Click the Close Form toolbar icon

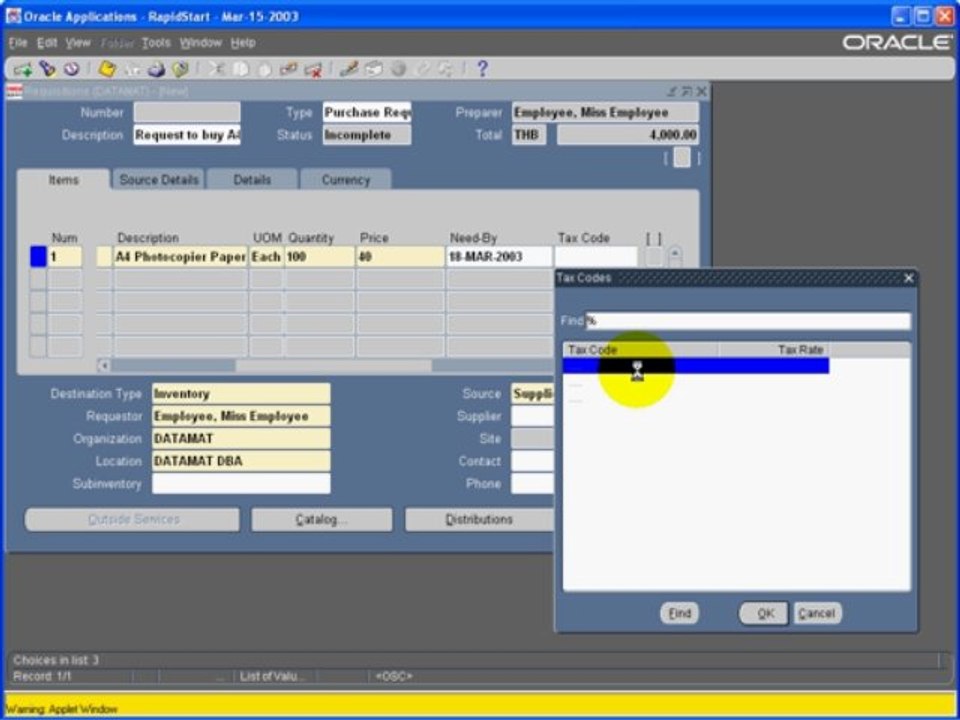point(180,69)
